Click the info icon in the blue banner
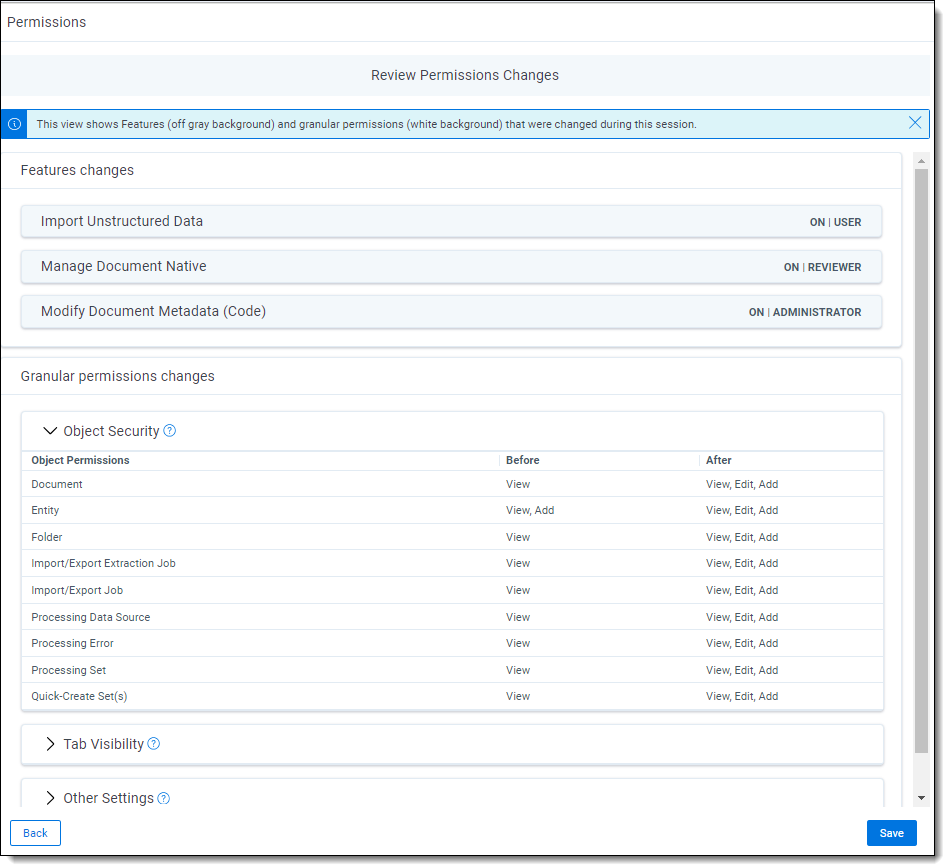Viewport: 943px width, 865px height. click(14, 124)
